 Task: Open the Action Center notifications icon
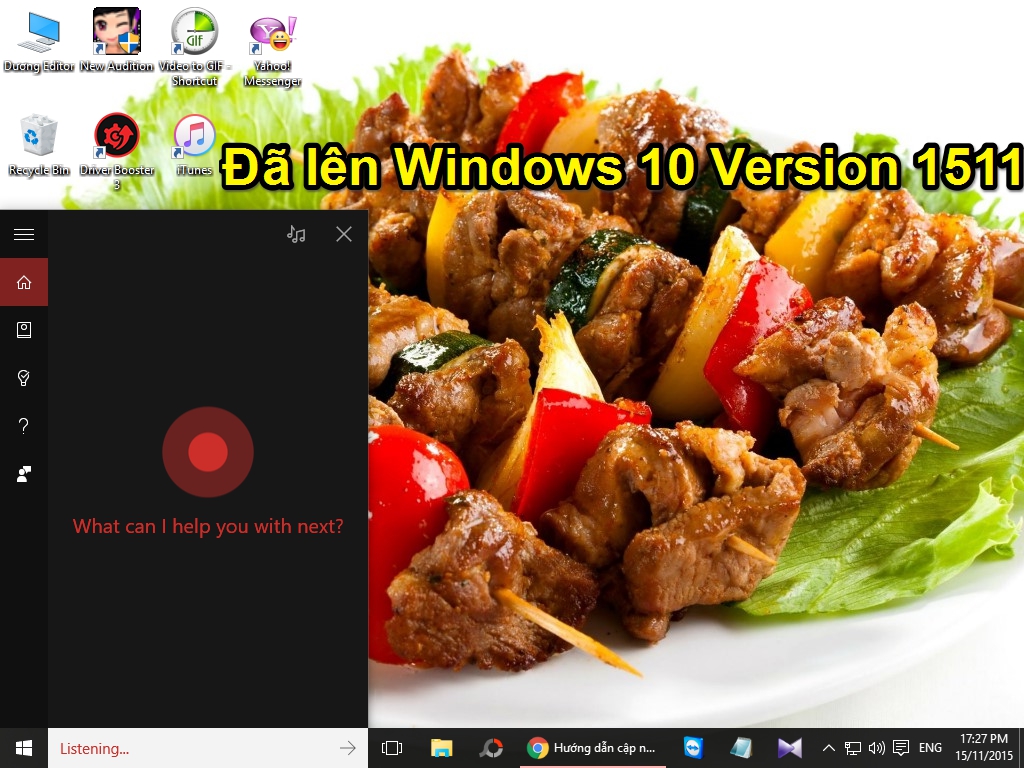pos(901,748)
